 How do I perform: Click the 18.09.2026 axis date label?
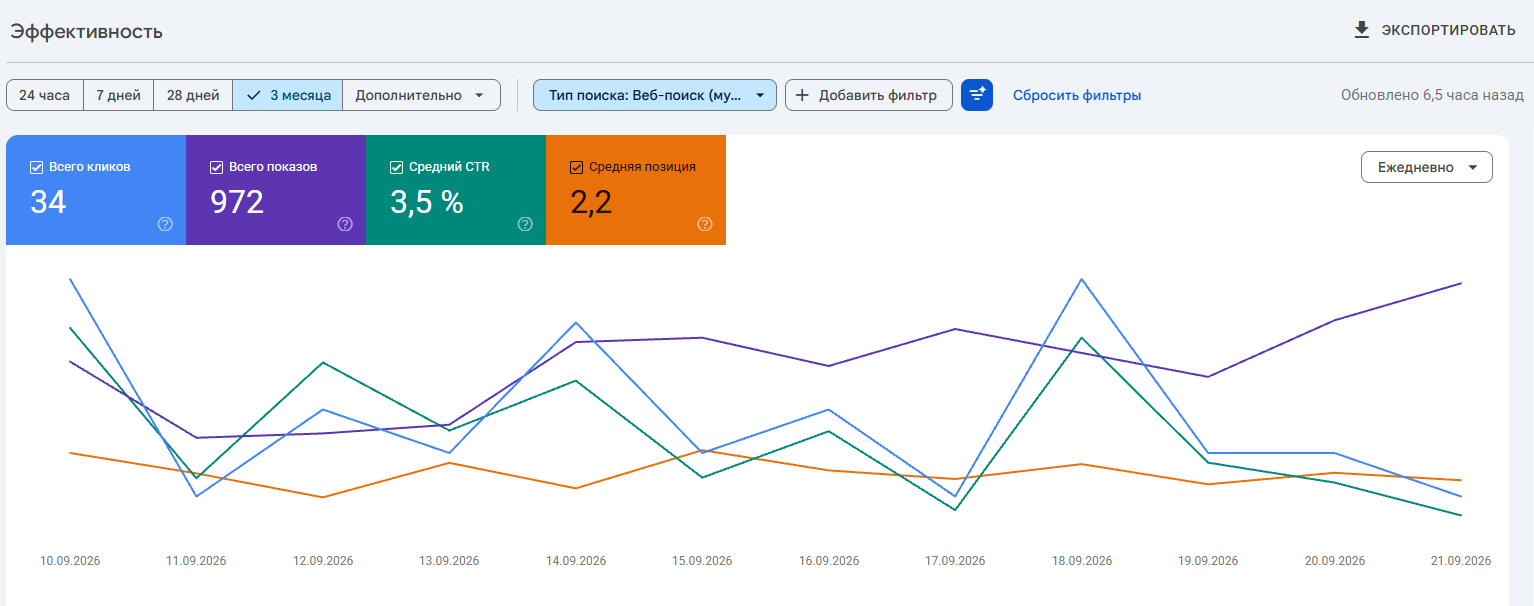click(1082, 561)
